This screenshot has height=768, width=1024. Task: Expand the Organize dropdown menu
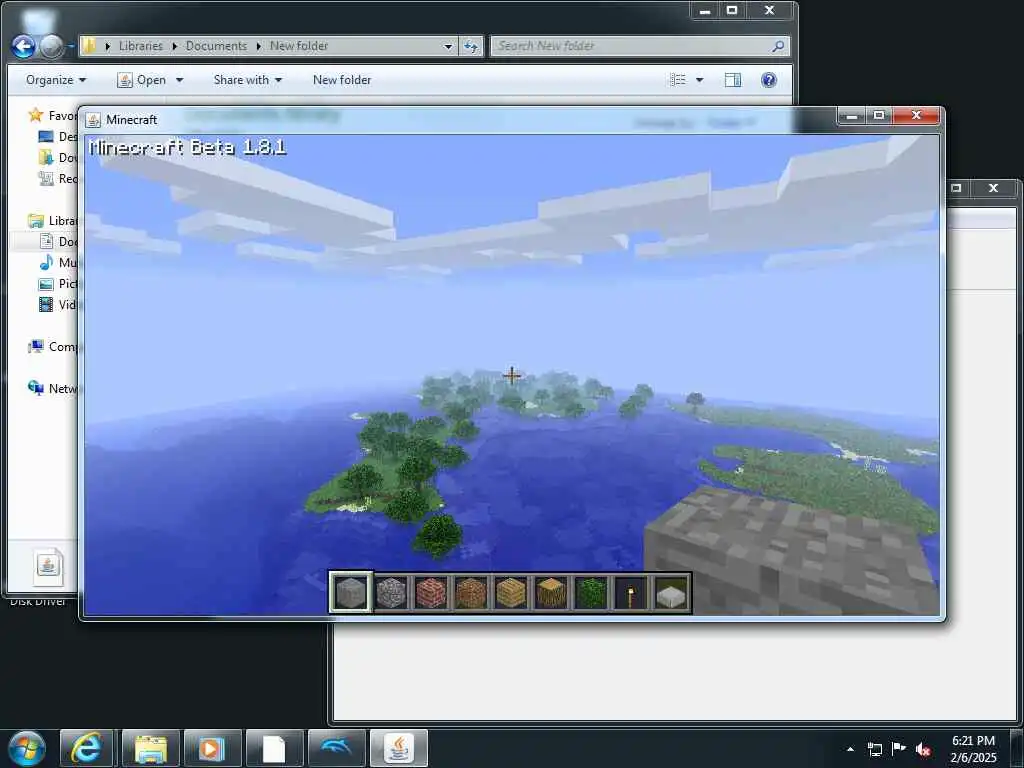tap(56, 80)
